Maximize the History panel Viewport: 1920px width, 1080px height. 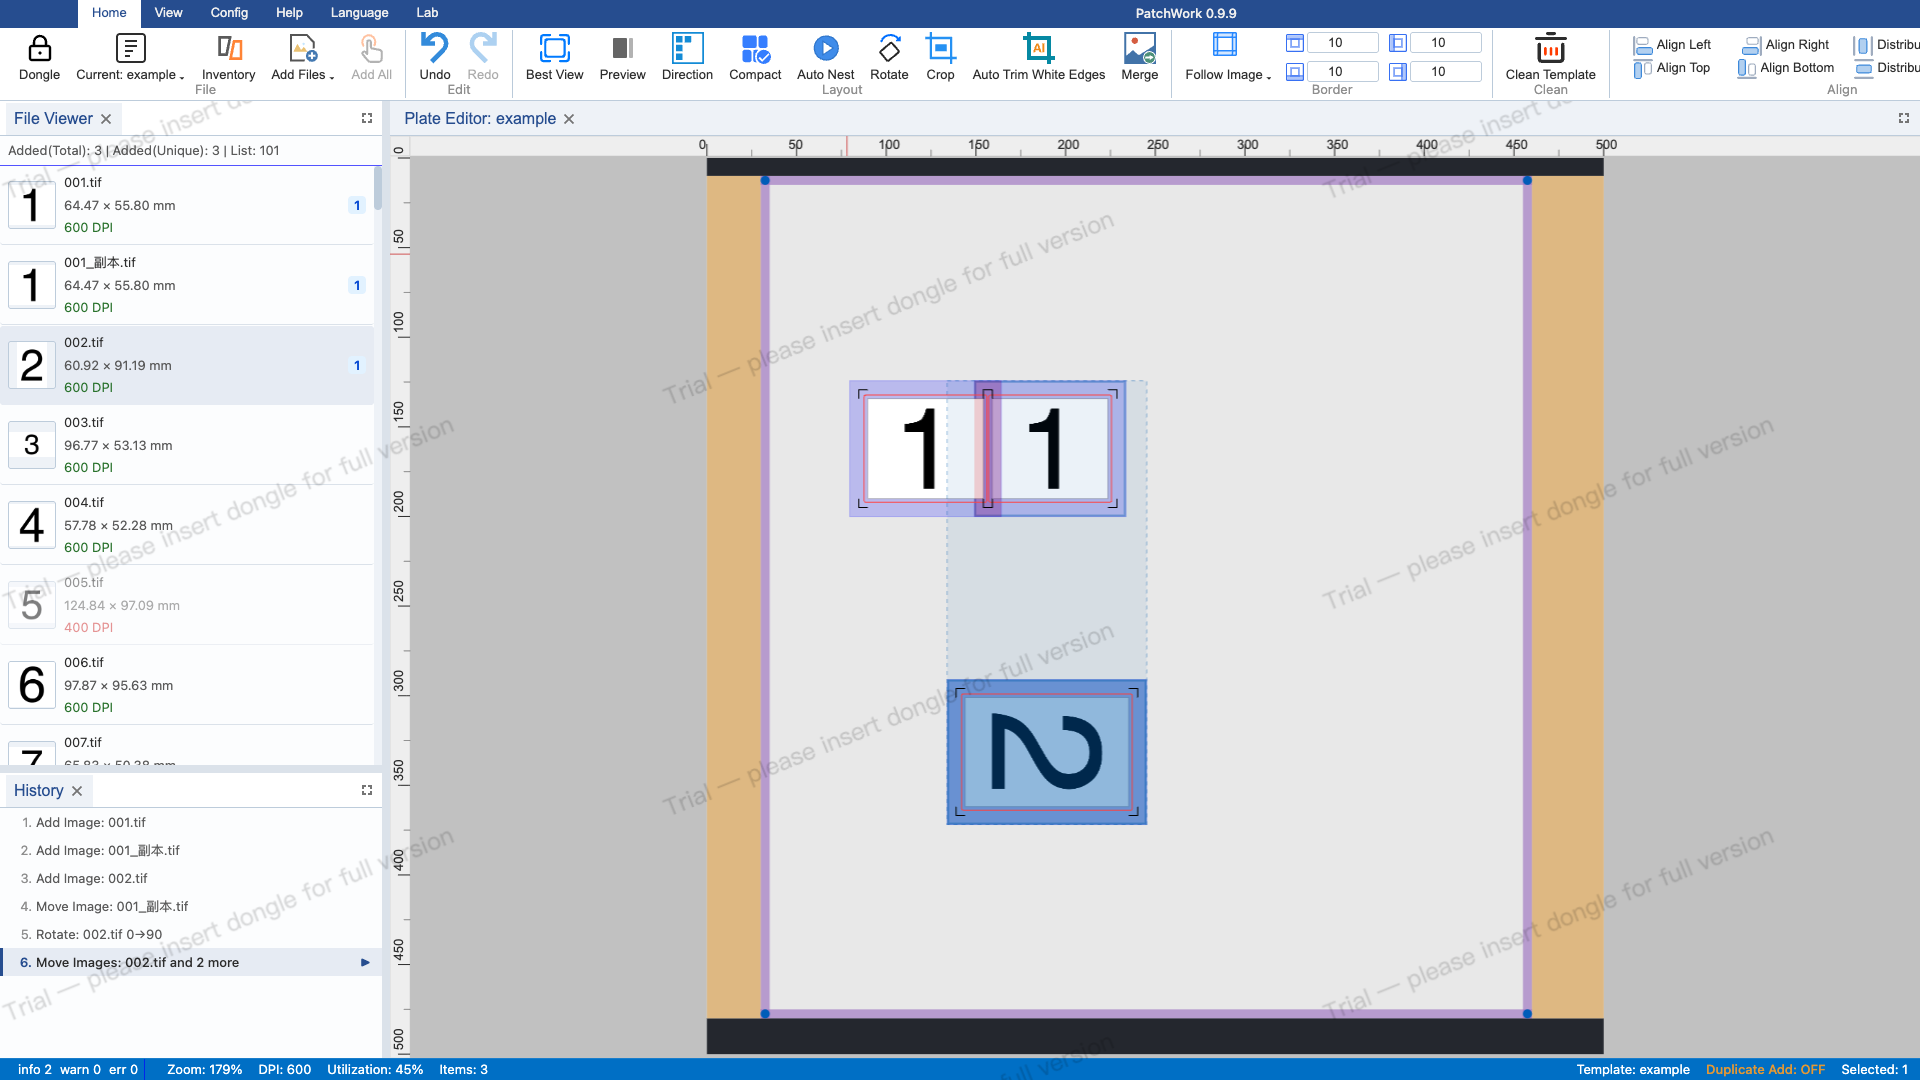click(x=367, y=790)
